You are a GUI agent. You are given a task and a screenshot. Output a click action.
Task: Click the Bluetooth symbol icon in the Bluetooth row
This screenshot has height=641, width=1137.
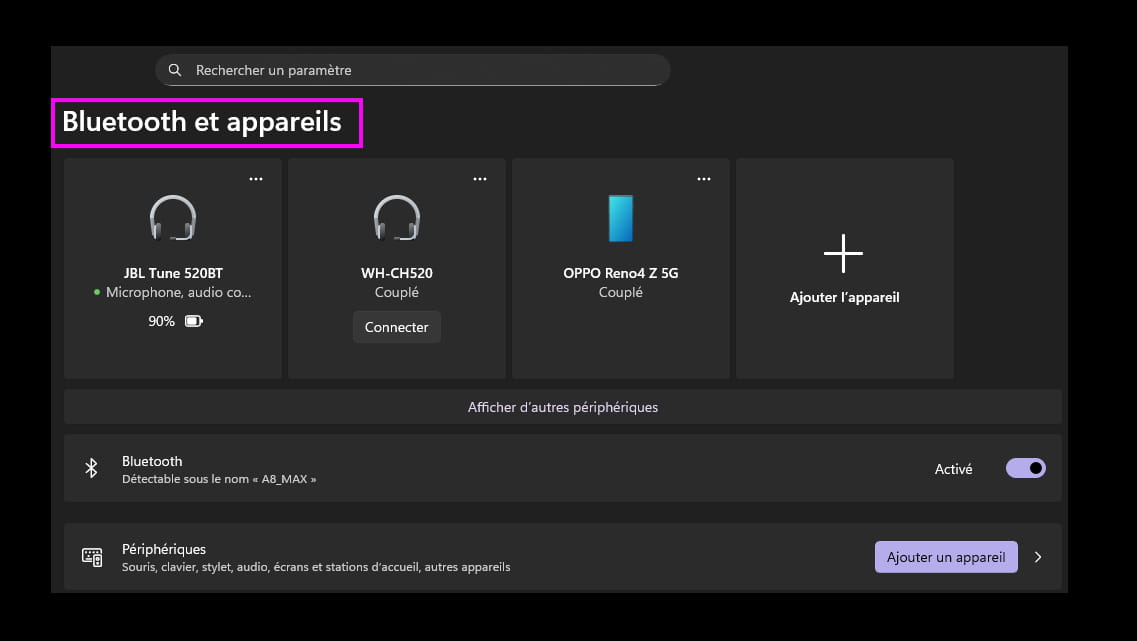(91, 468)
